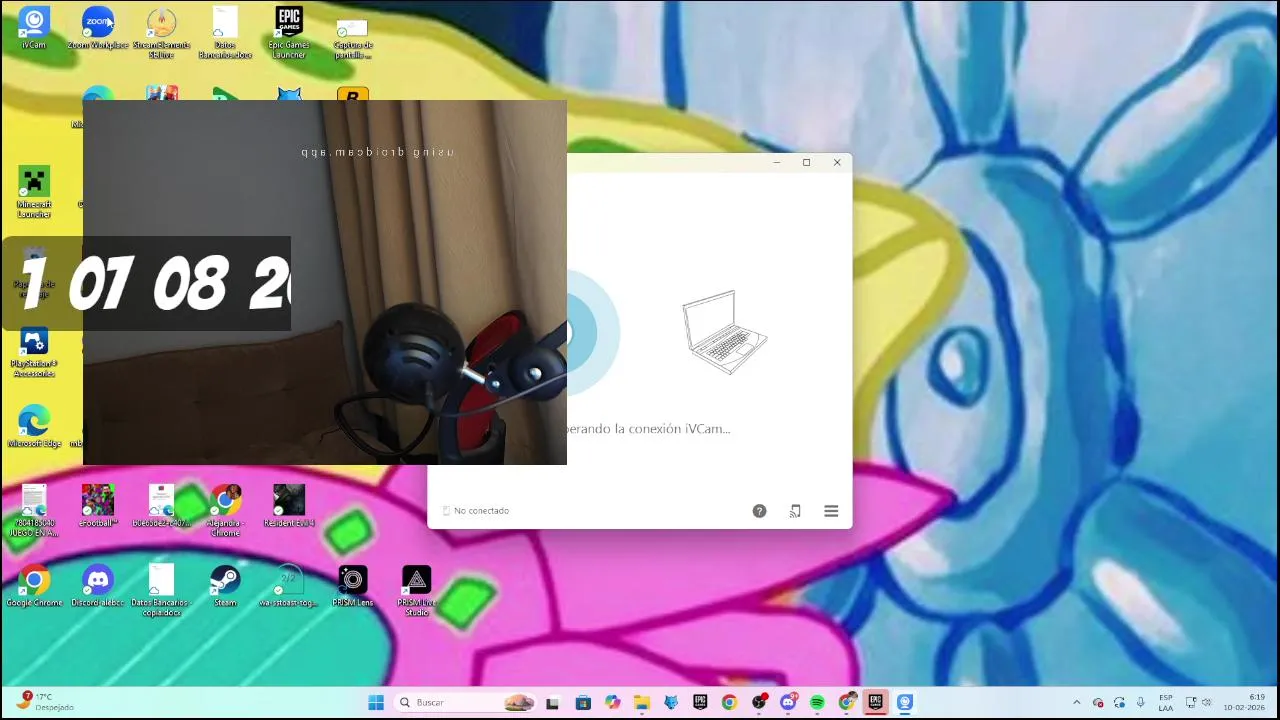
Task: Open the active Epic Games taskbar icon
Action: (x=875, y=703)
